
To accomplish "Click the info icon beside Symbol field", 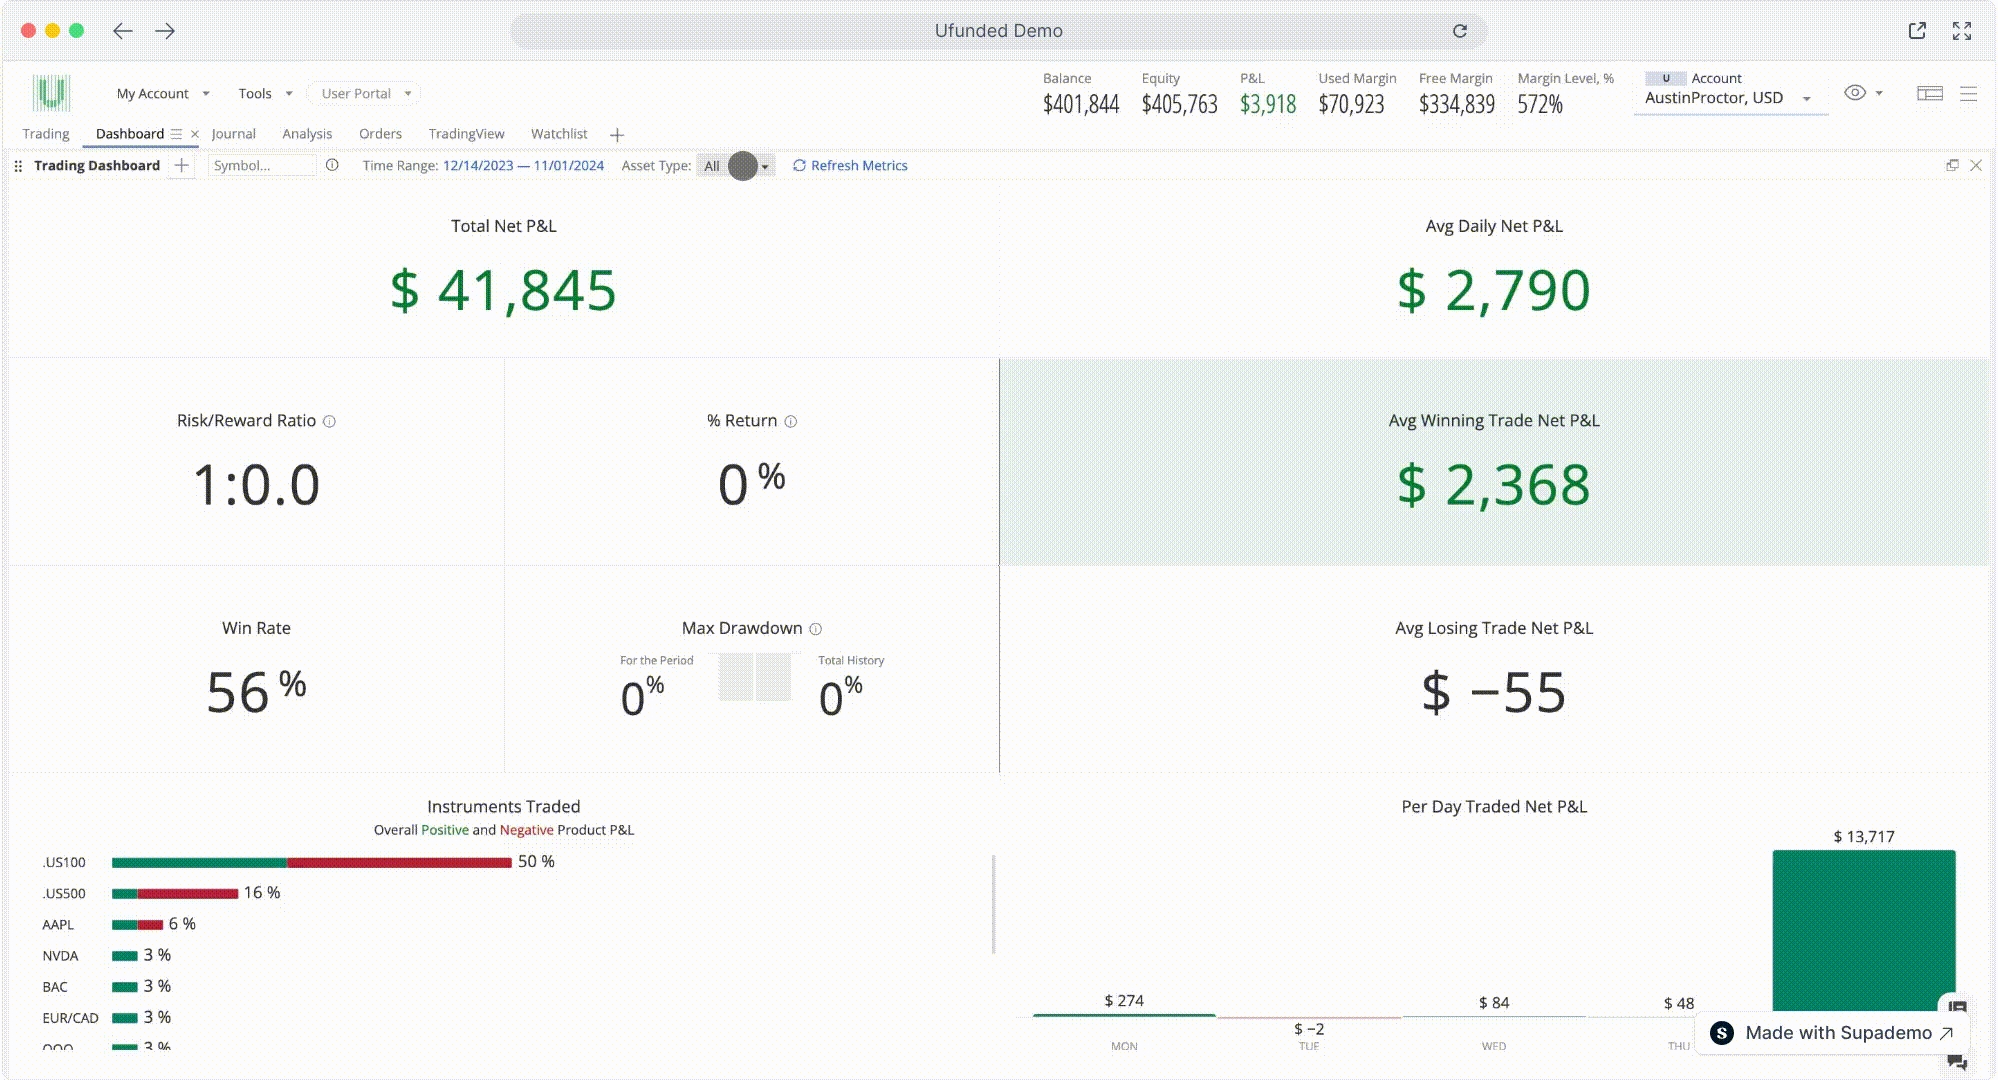I will (332, 165).
